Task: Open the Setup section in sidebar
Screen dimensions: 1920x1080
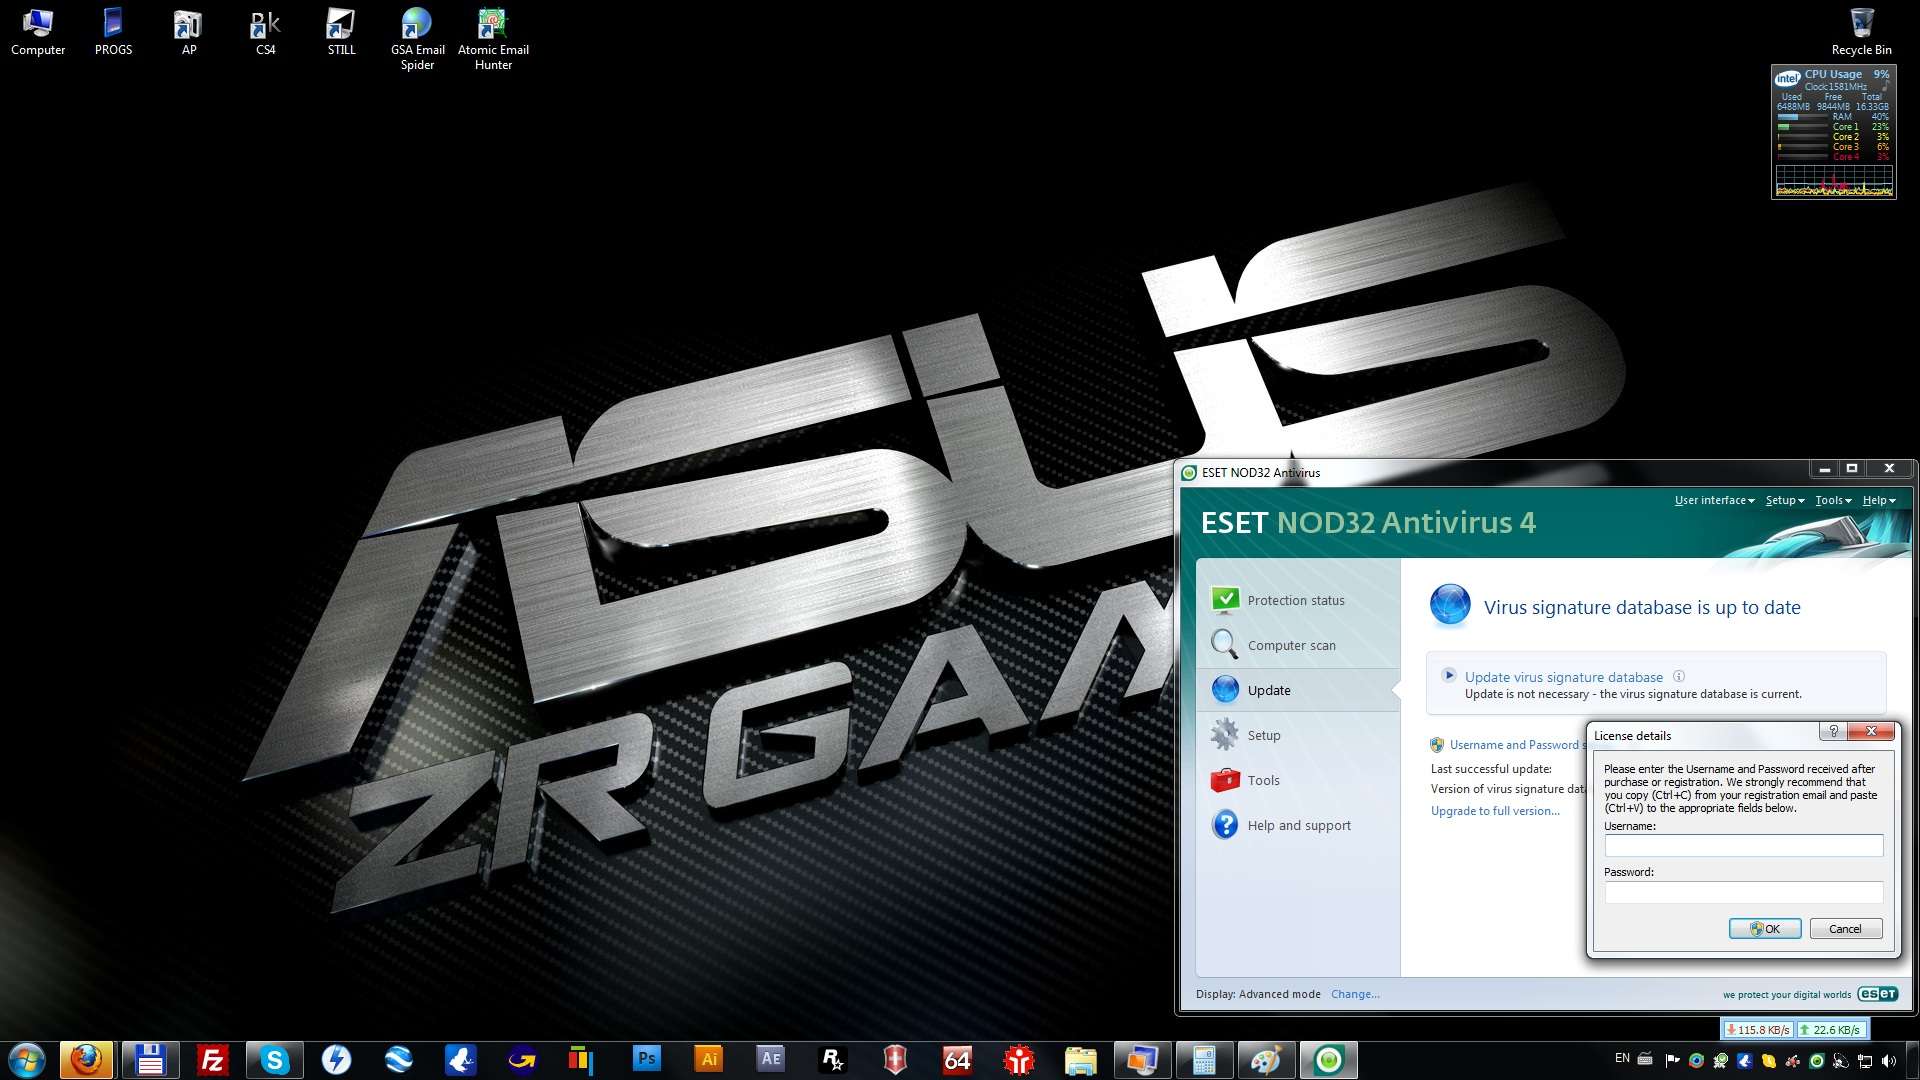Action: (1297, 735)
